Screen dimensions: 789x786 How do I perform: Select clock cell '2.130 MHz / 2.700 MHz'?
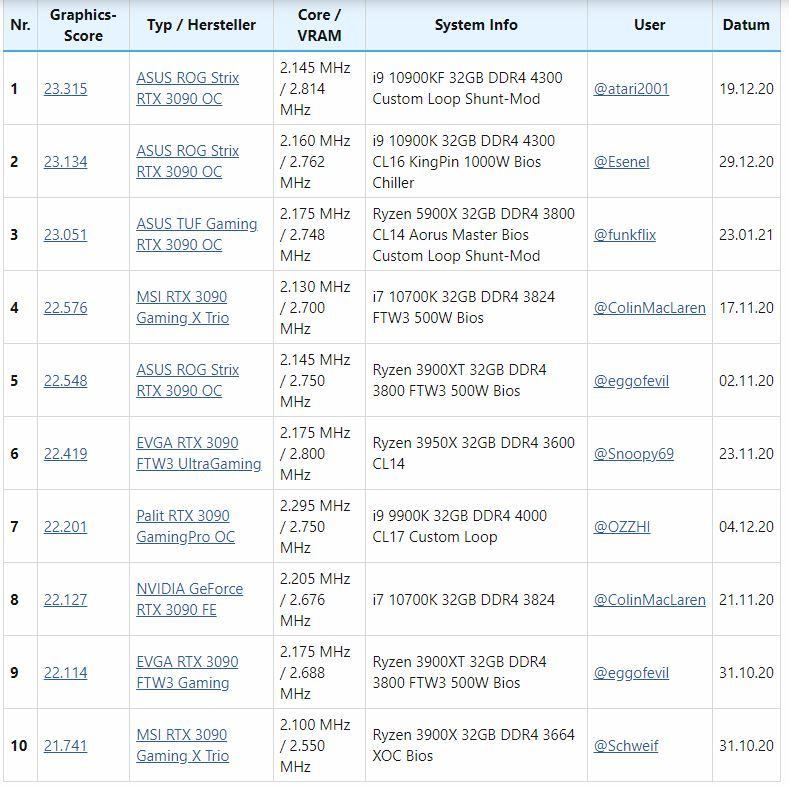click(x=319, y=307)
